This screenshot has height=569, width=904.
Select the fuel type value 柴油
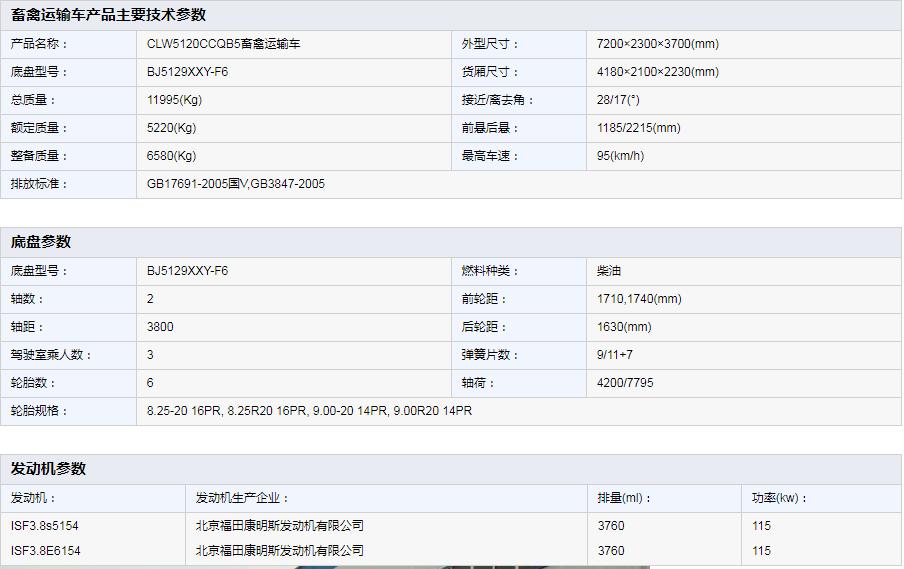point(609,271)
